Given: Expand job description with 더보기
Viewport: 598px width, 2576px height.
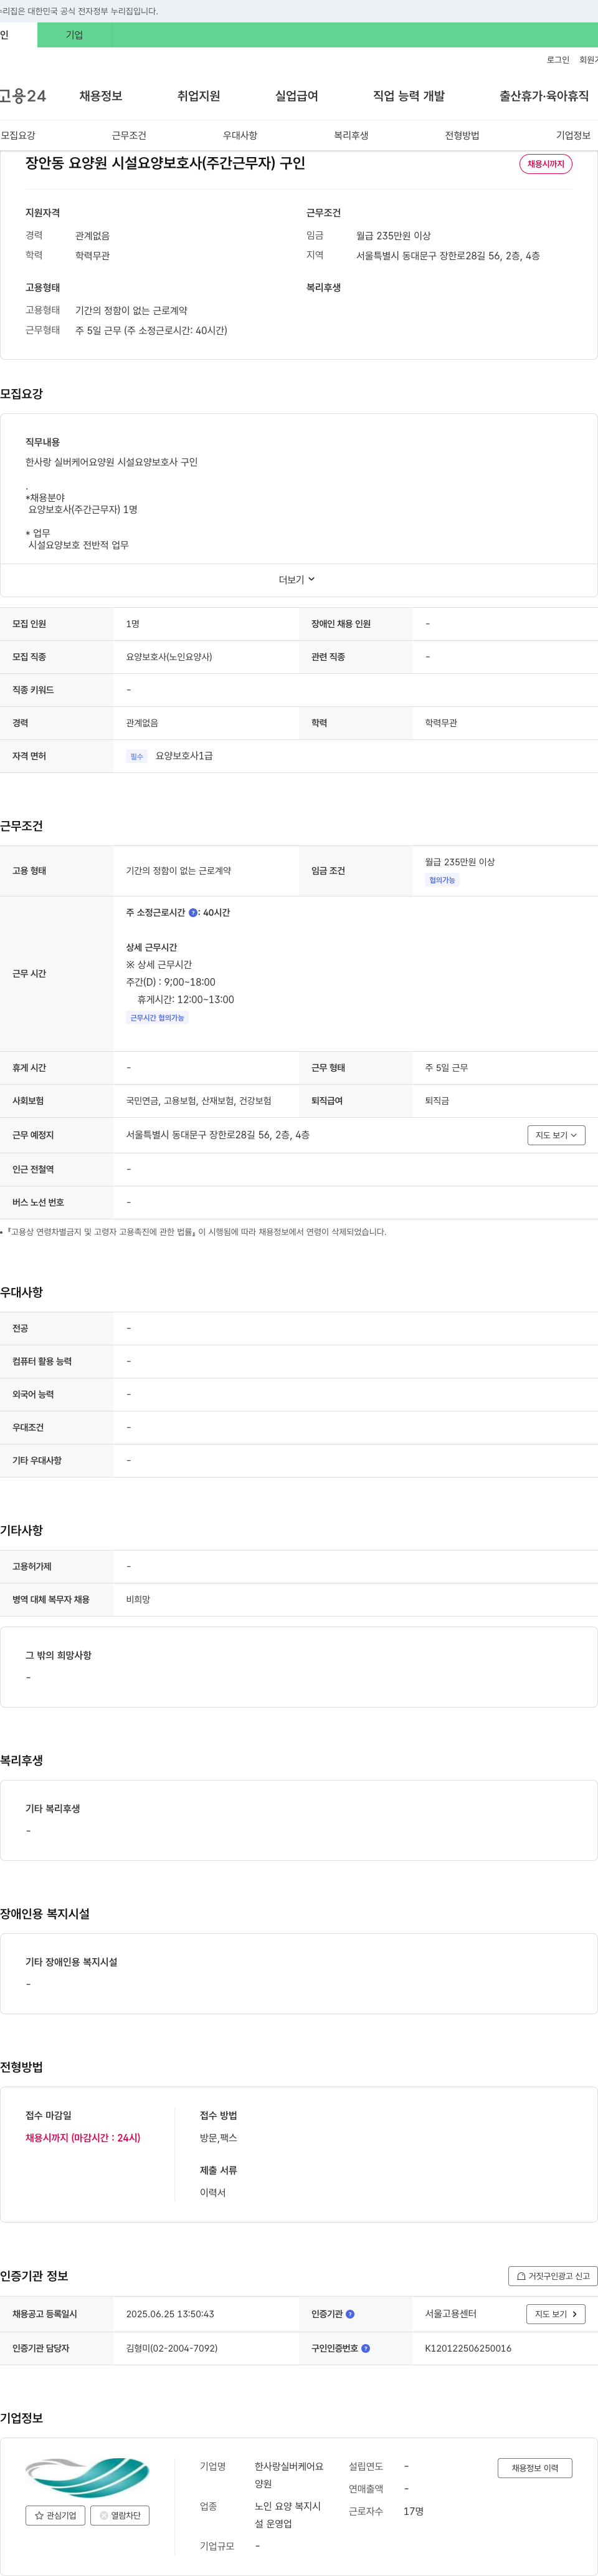Looking at the screenshot, I should [298, 580].
